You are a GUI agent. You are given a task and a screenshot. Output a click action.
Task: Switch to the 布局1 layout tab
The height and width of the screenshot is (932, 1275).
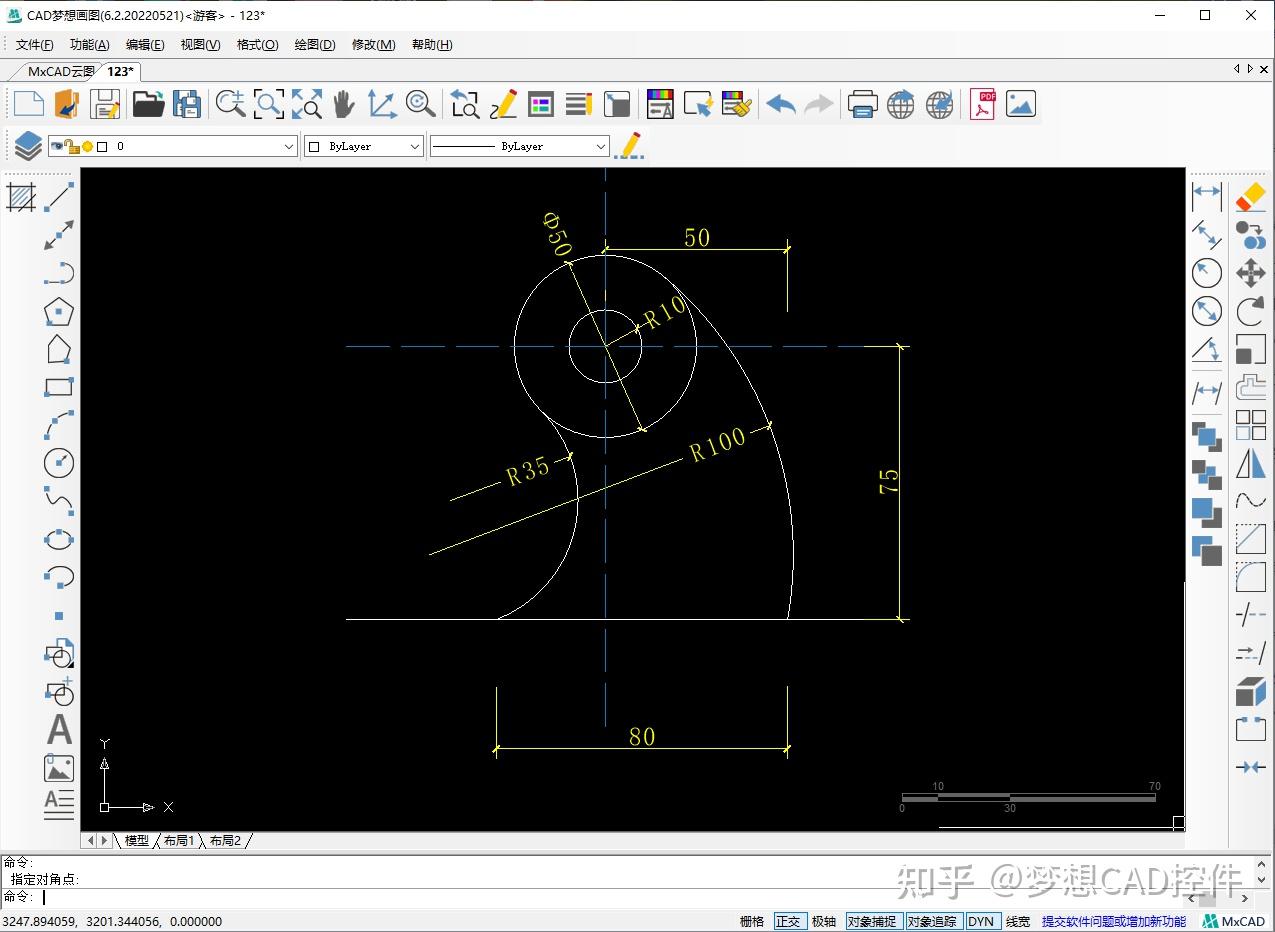[179, 841]
